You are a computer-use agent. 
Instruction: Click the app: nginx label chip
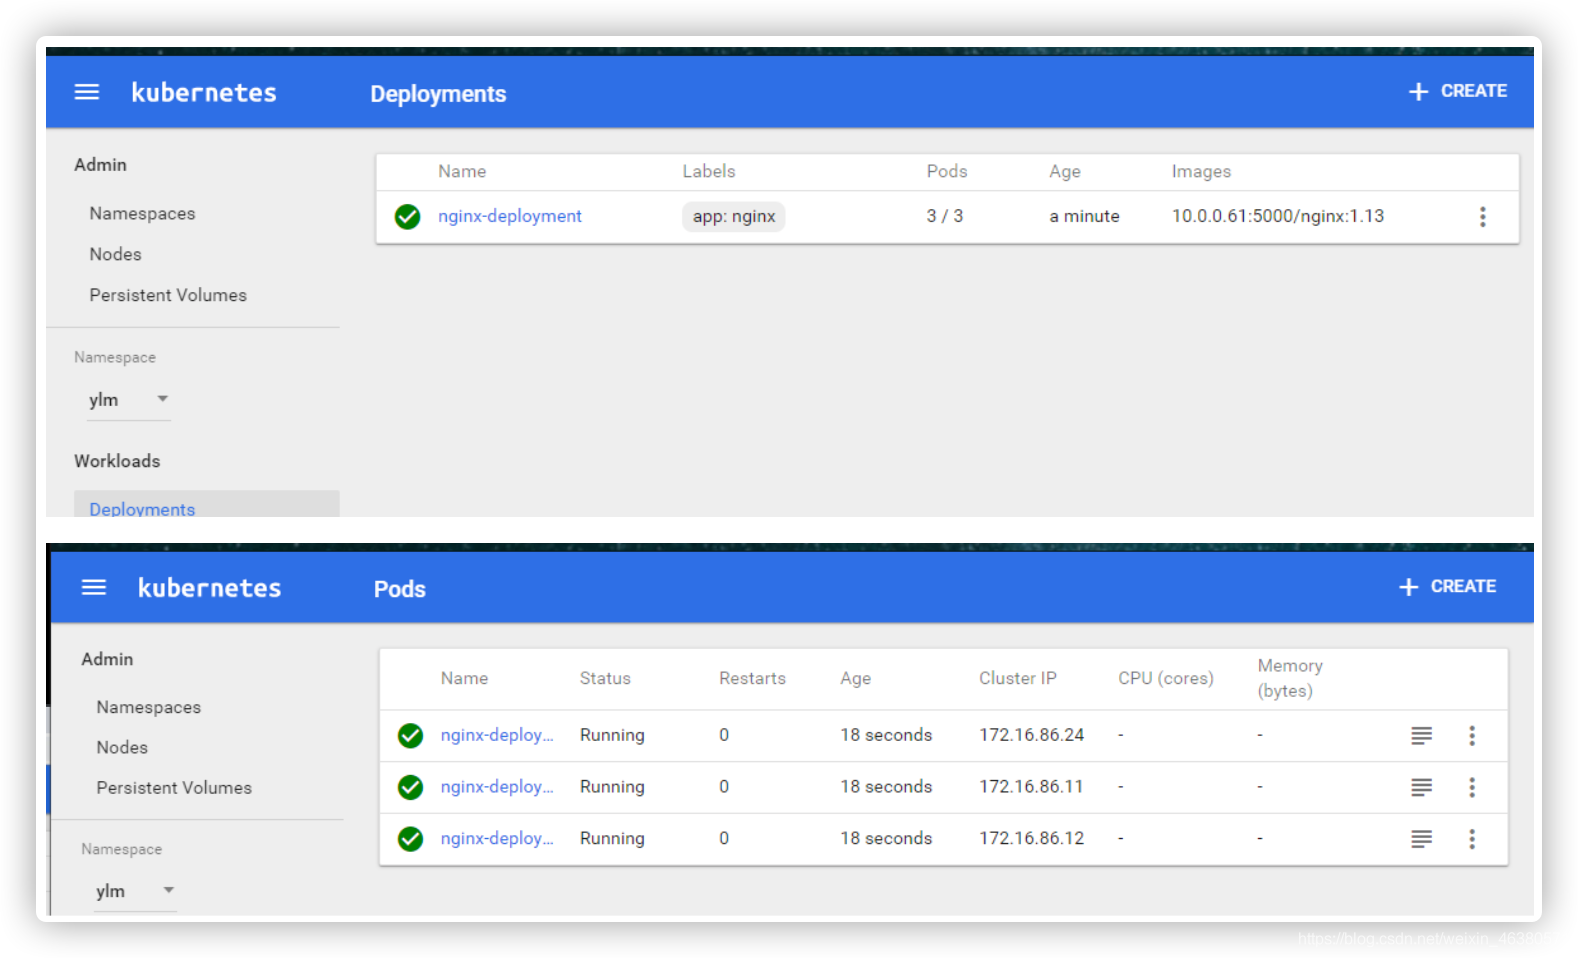pos(734,216)
